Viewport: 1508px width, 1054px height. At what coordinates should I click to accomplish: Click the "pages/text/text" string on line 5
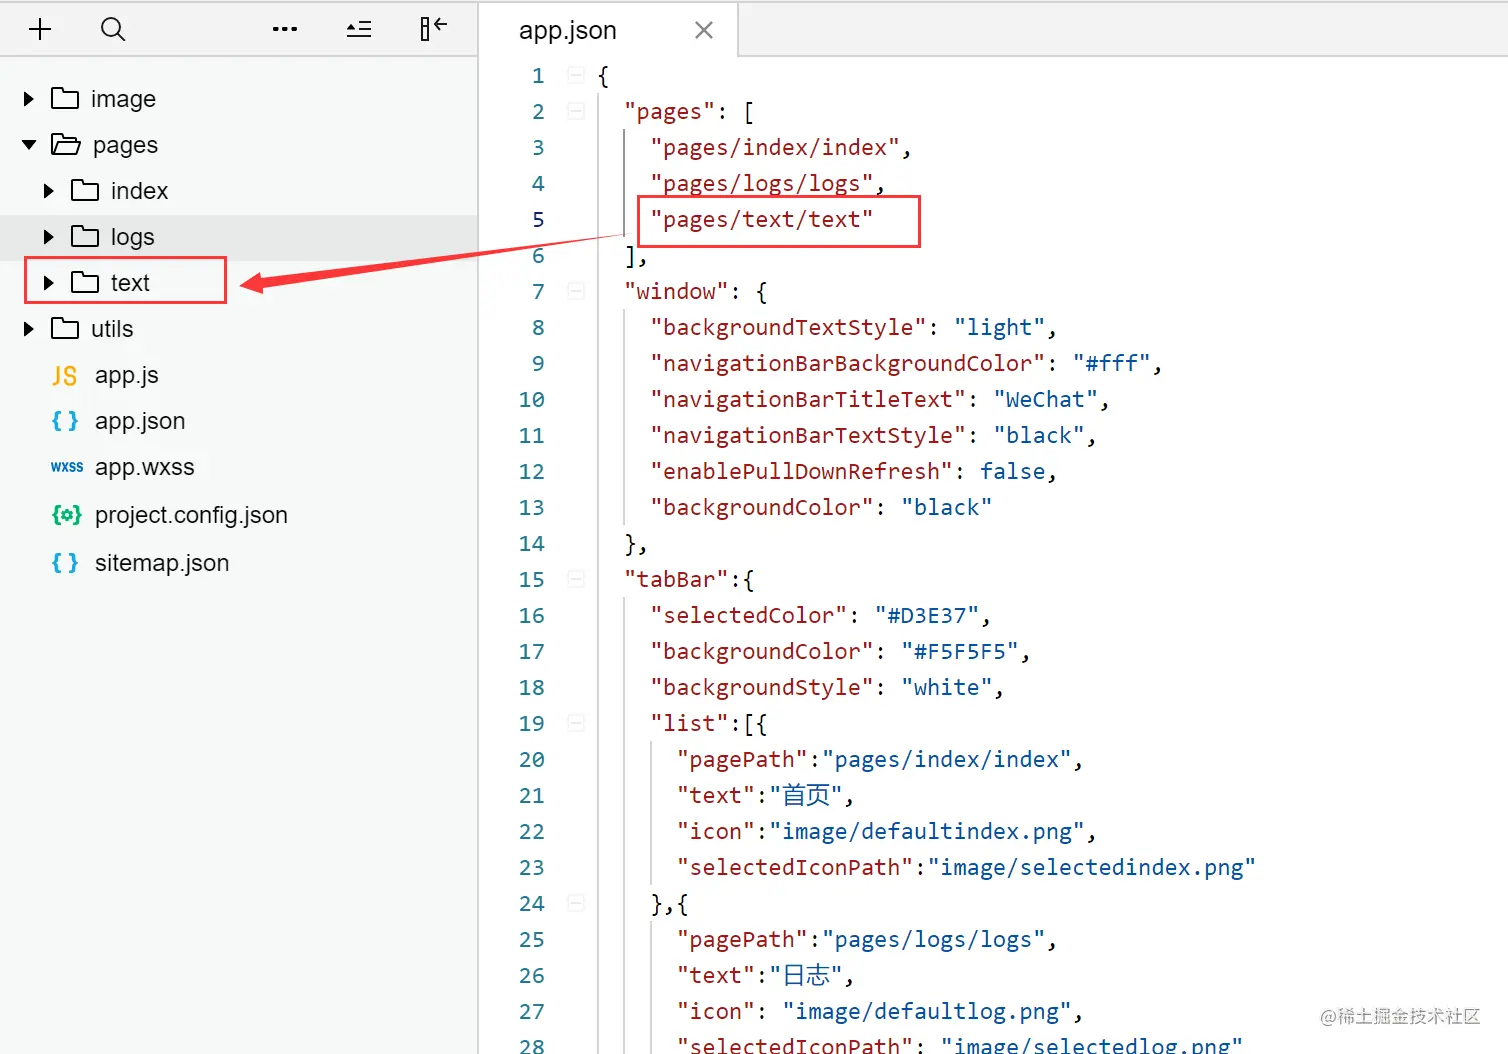coord(761,219)
